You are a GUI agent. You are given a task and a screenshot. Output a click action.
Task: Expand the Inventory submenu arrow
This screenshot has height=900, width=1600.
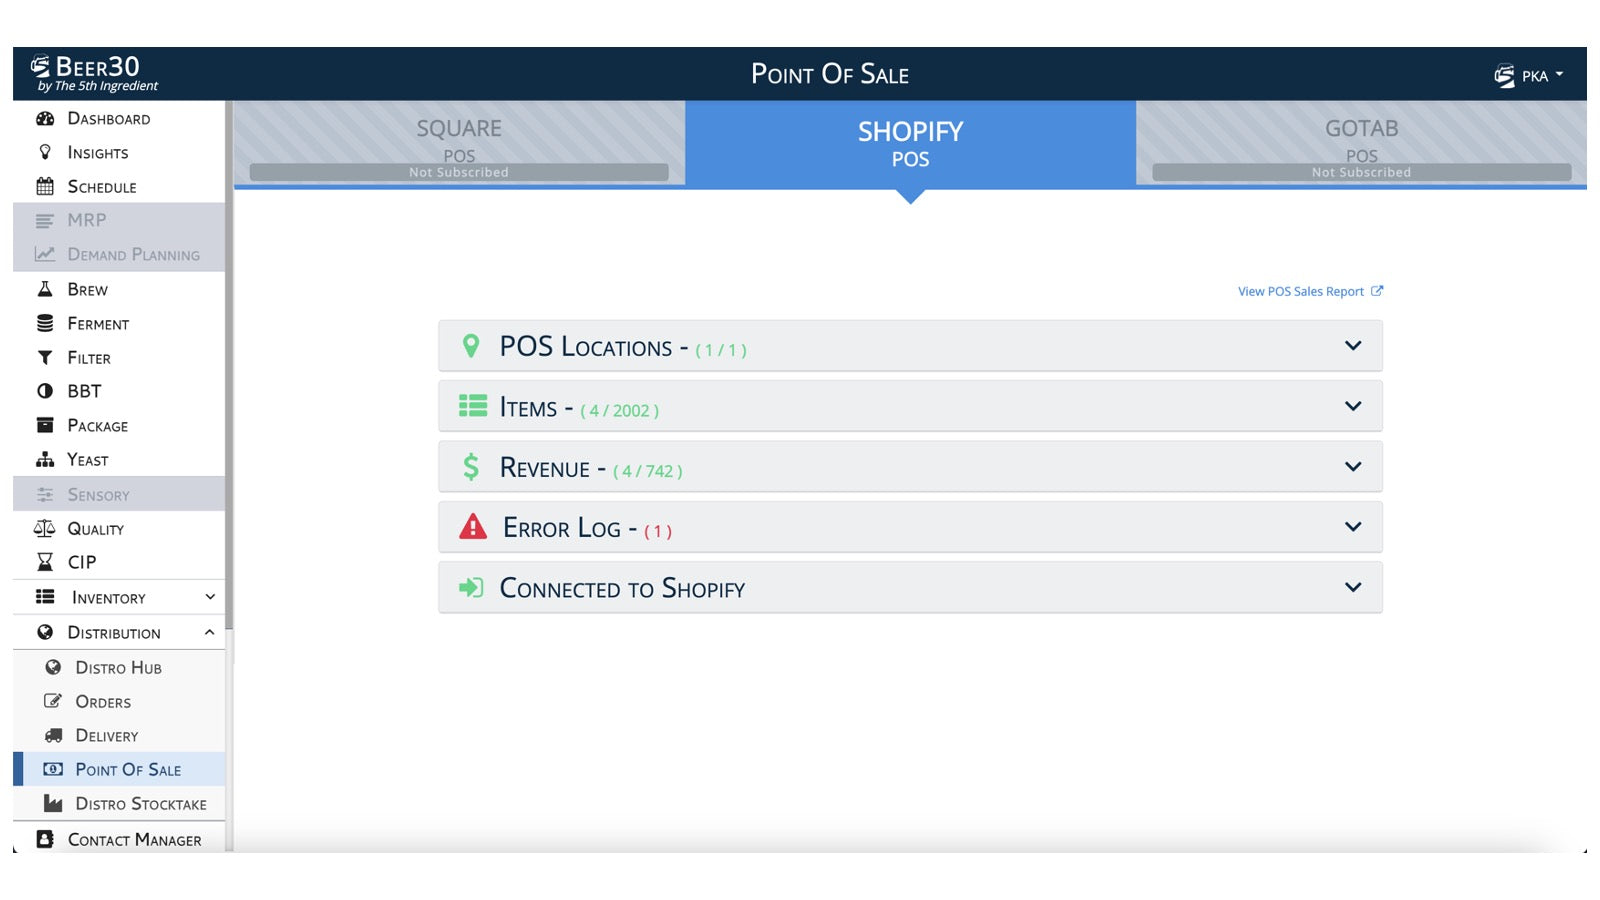[210, 597]
